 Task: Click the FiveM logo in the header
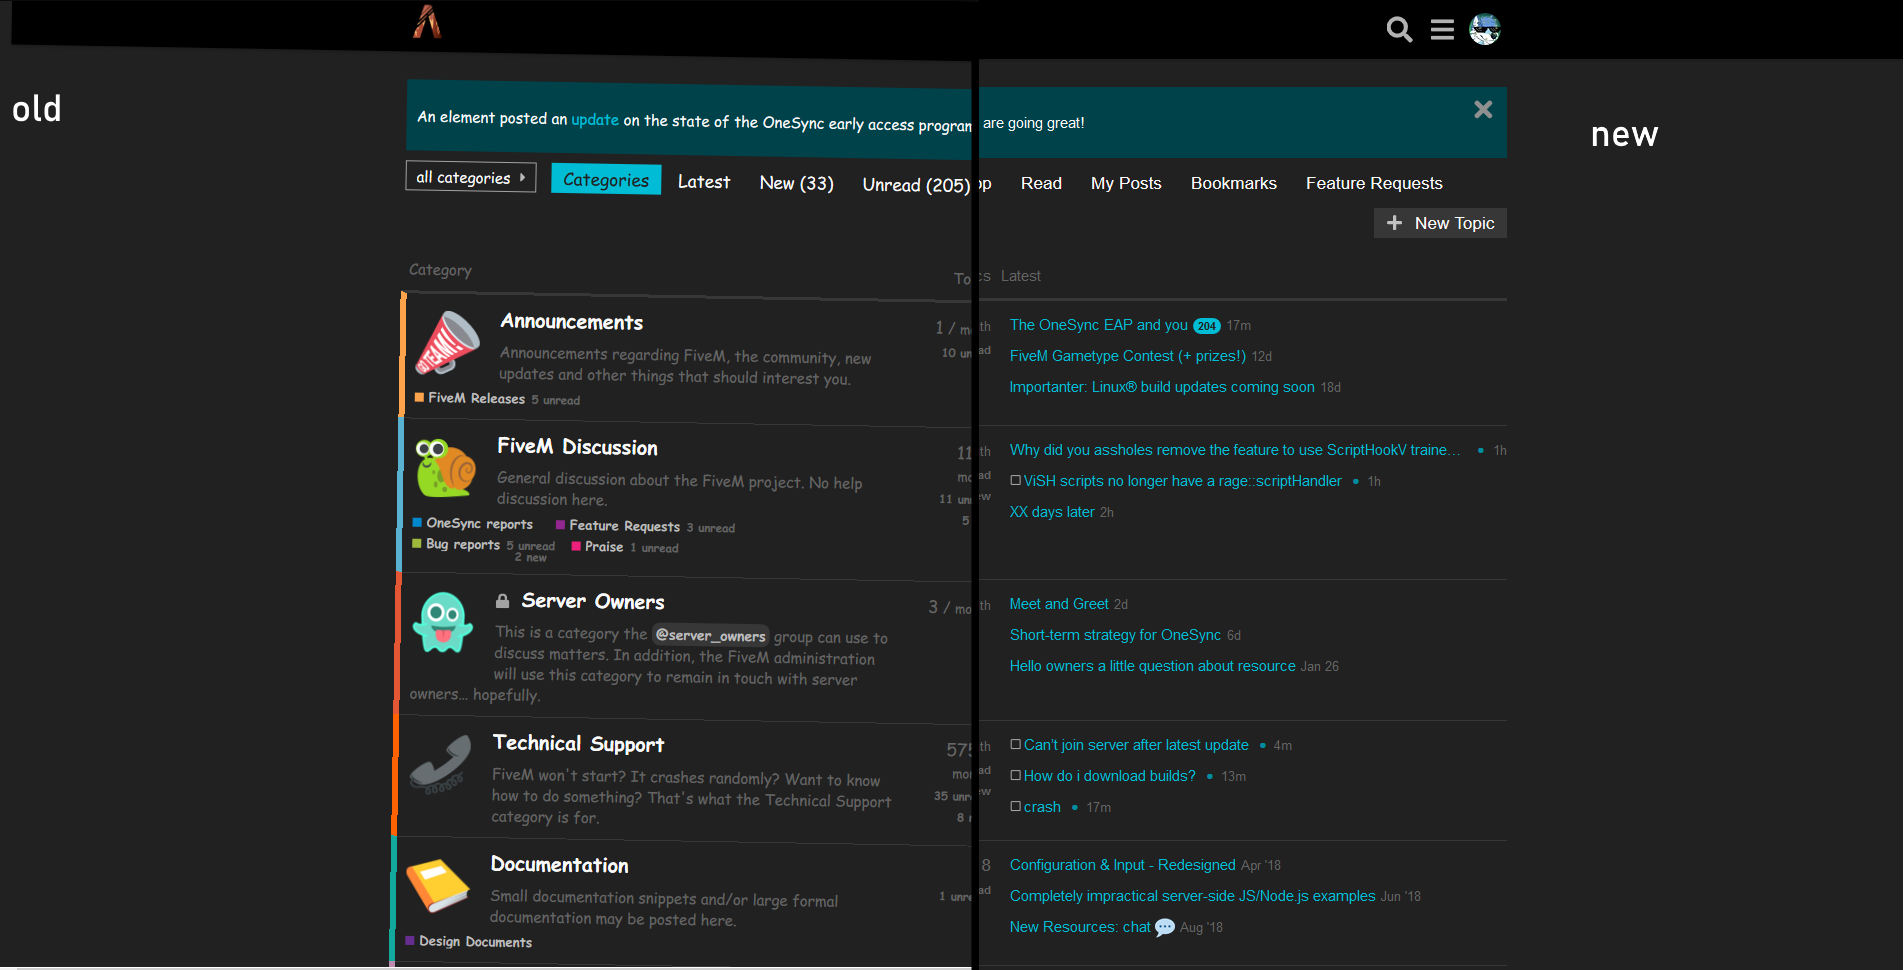[x=426, y=22]
